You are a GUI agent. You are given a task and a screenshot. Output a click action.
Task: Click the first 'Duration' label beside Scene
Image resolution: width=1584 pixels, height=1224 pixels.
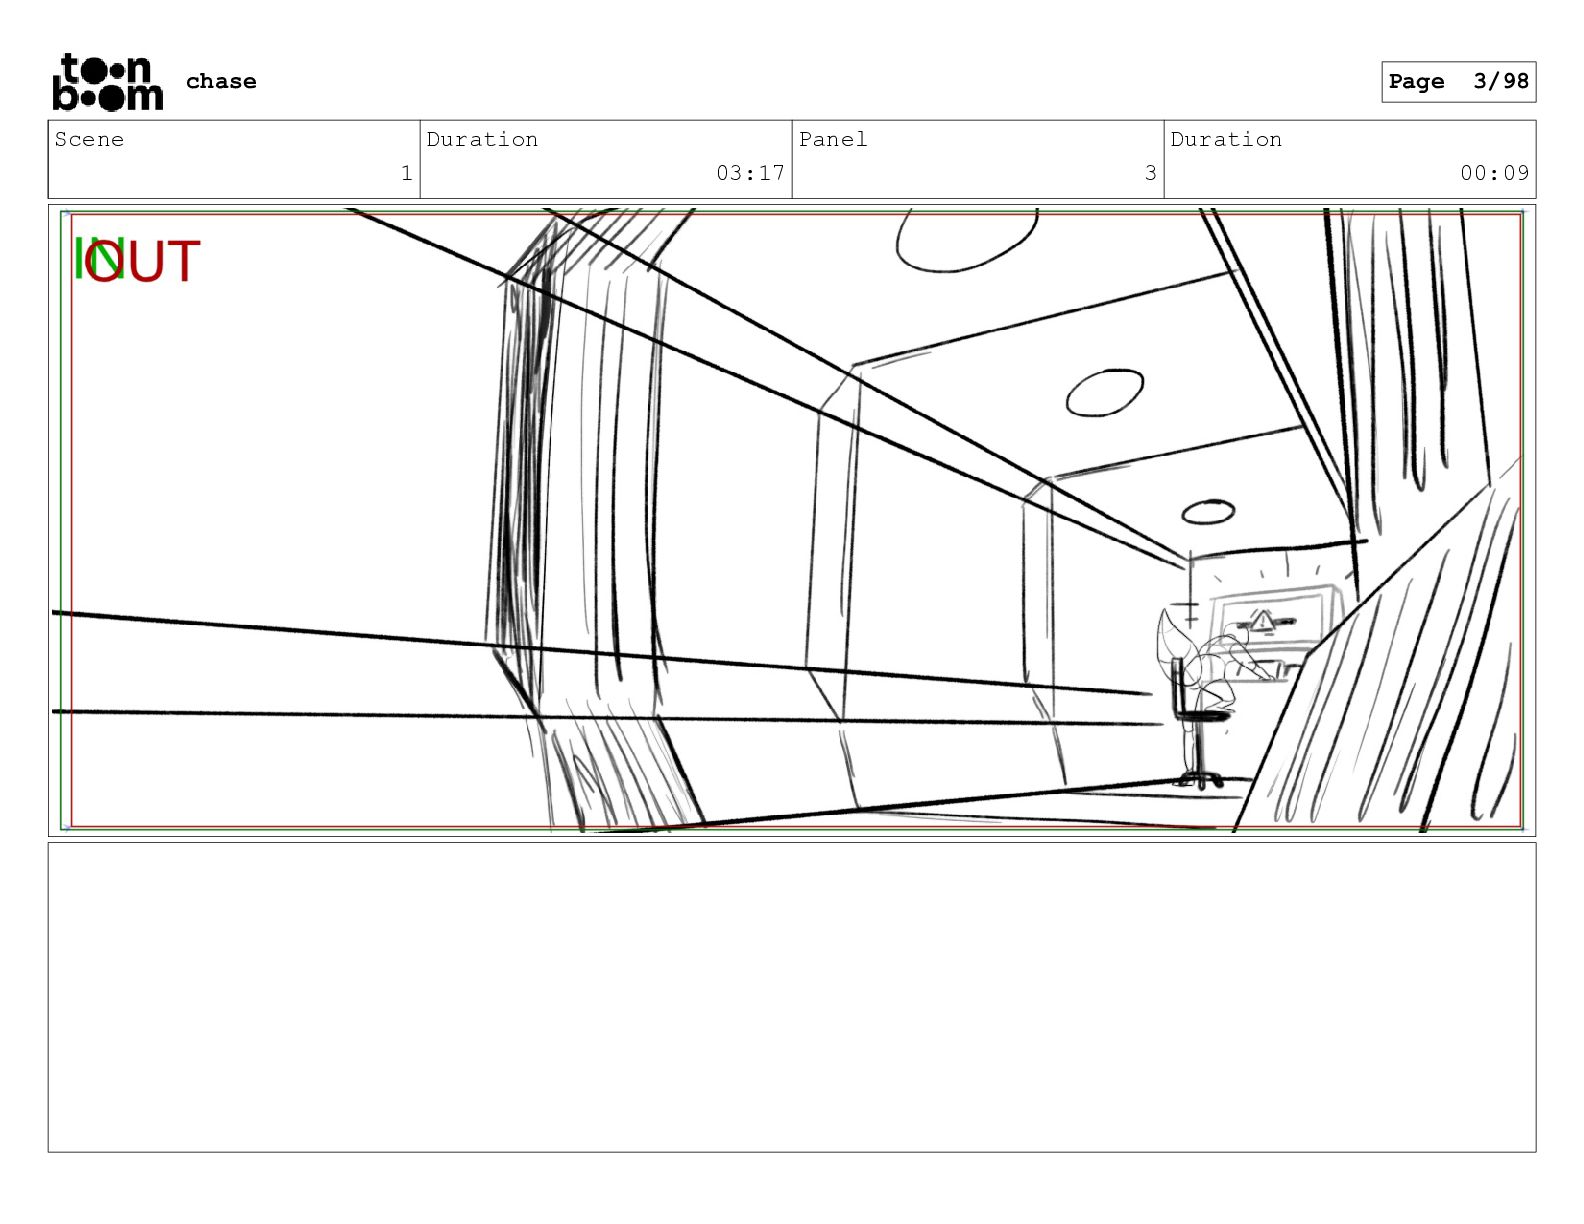click(x=482, y=140)
